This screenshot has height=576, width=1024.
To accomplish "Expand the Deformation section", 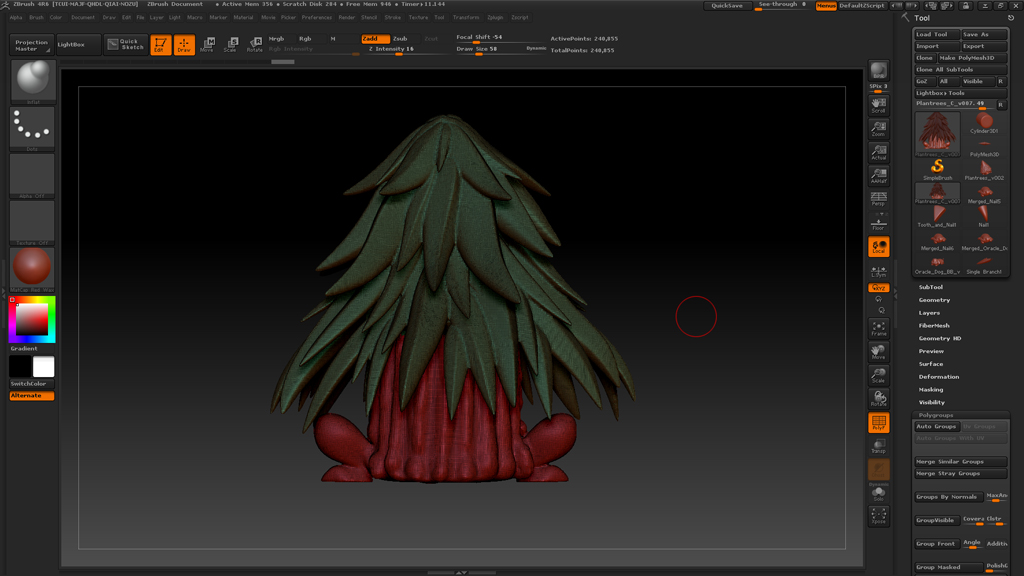I will [x=940, y=377].
